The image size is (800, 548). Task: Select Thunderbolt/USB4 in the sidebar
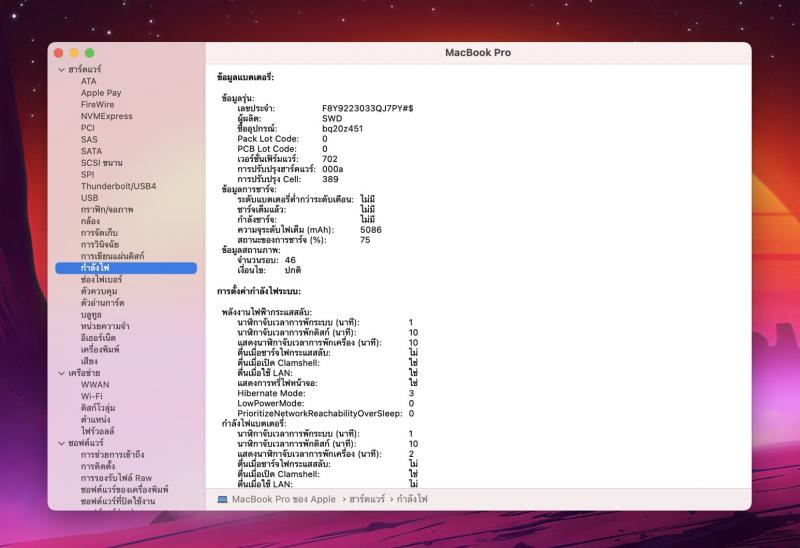click(x=118, y=186)
